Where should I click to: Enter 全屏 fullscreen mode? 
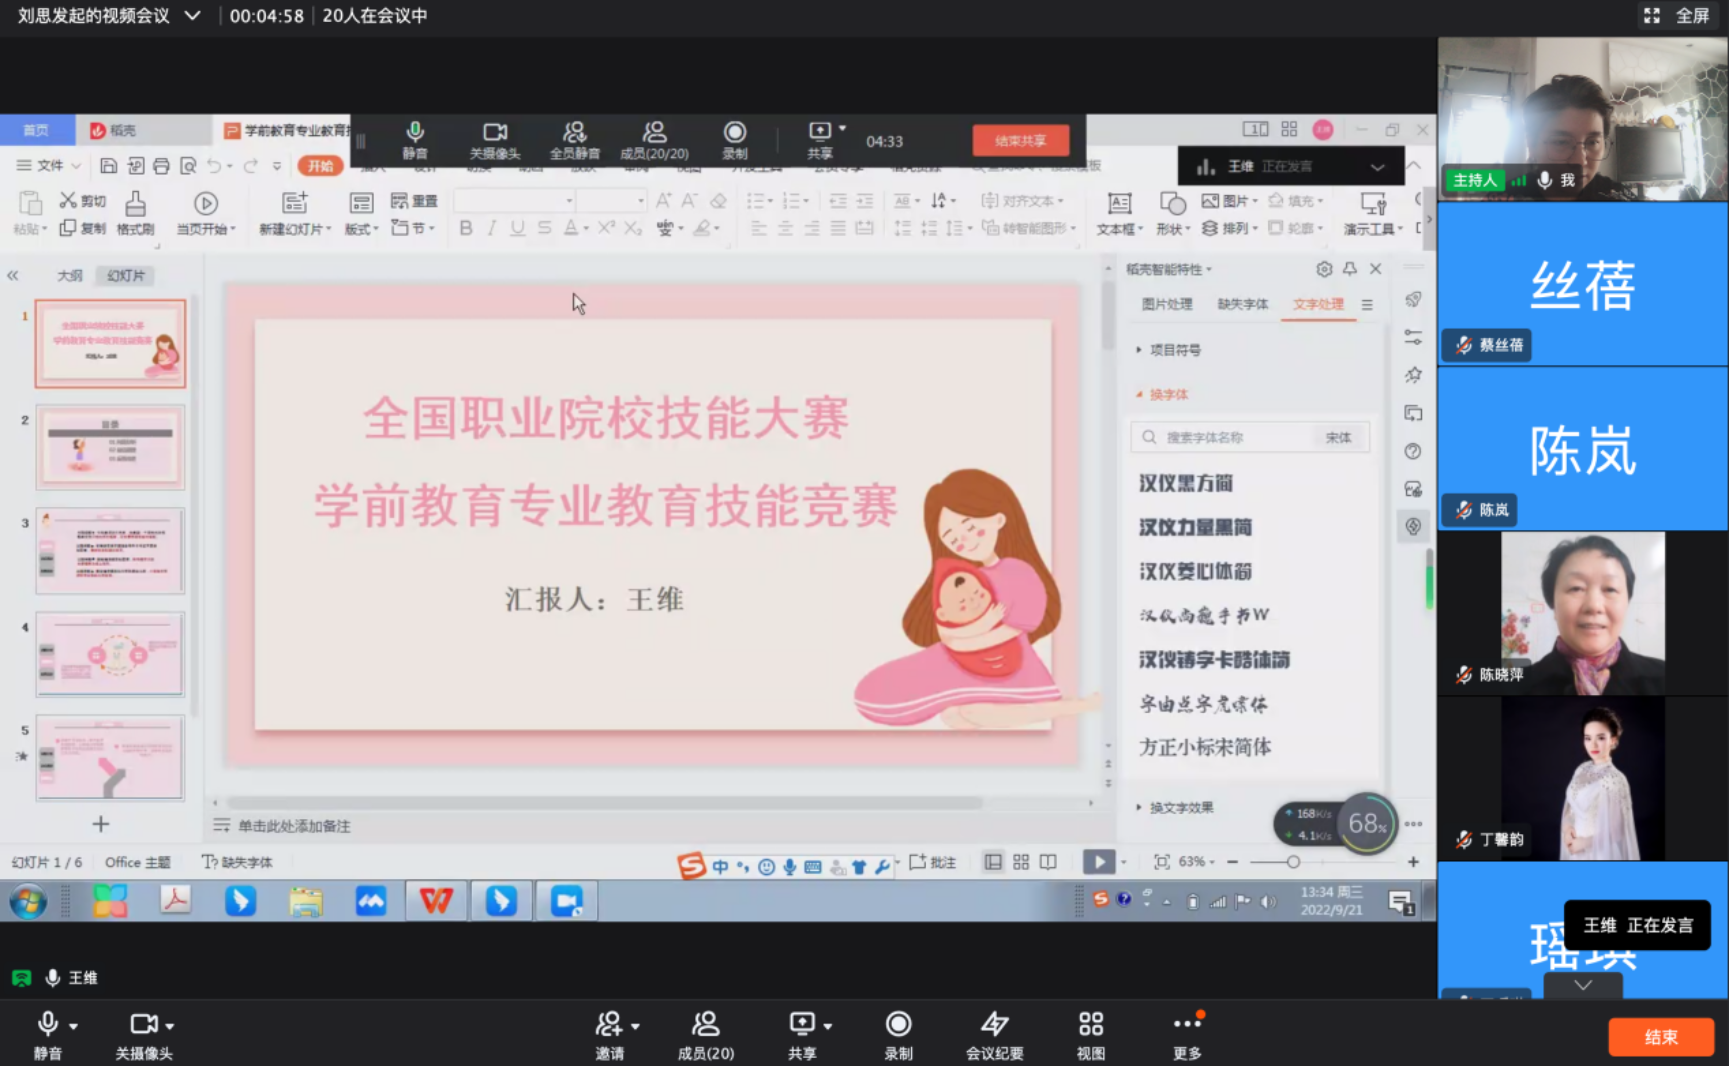pyautogui.click(x=1677, y=16)
